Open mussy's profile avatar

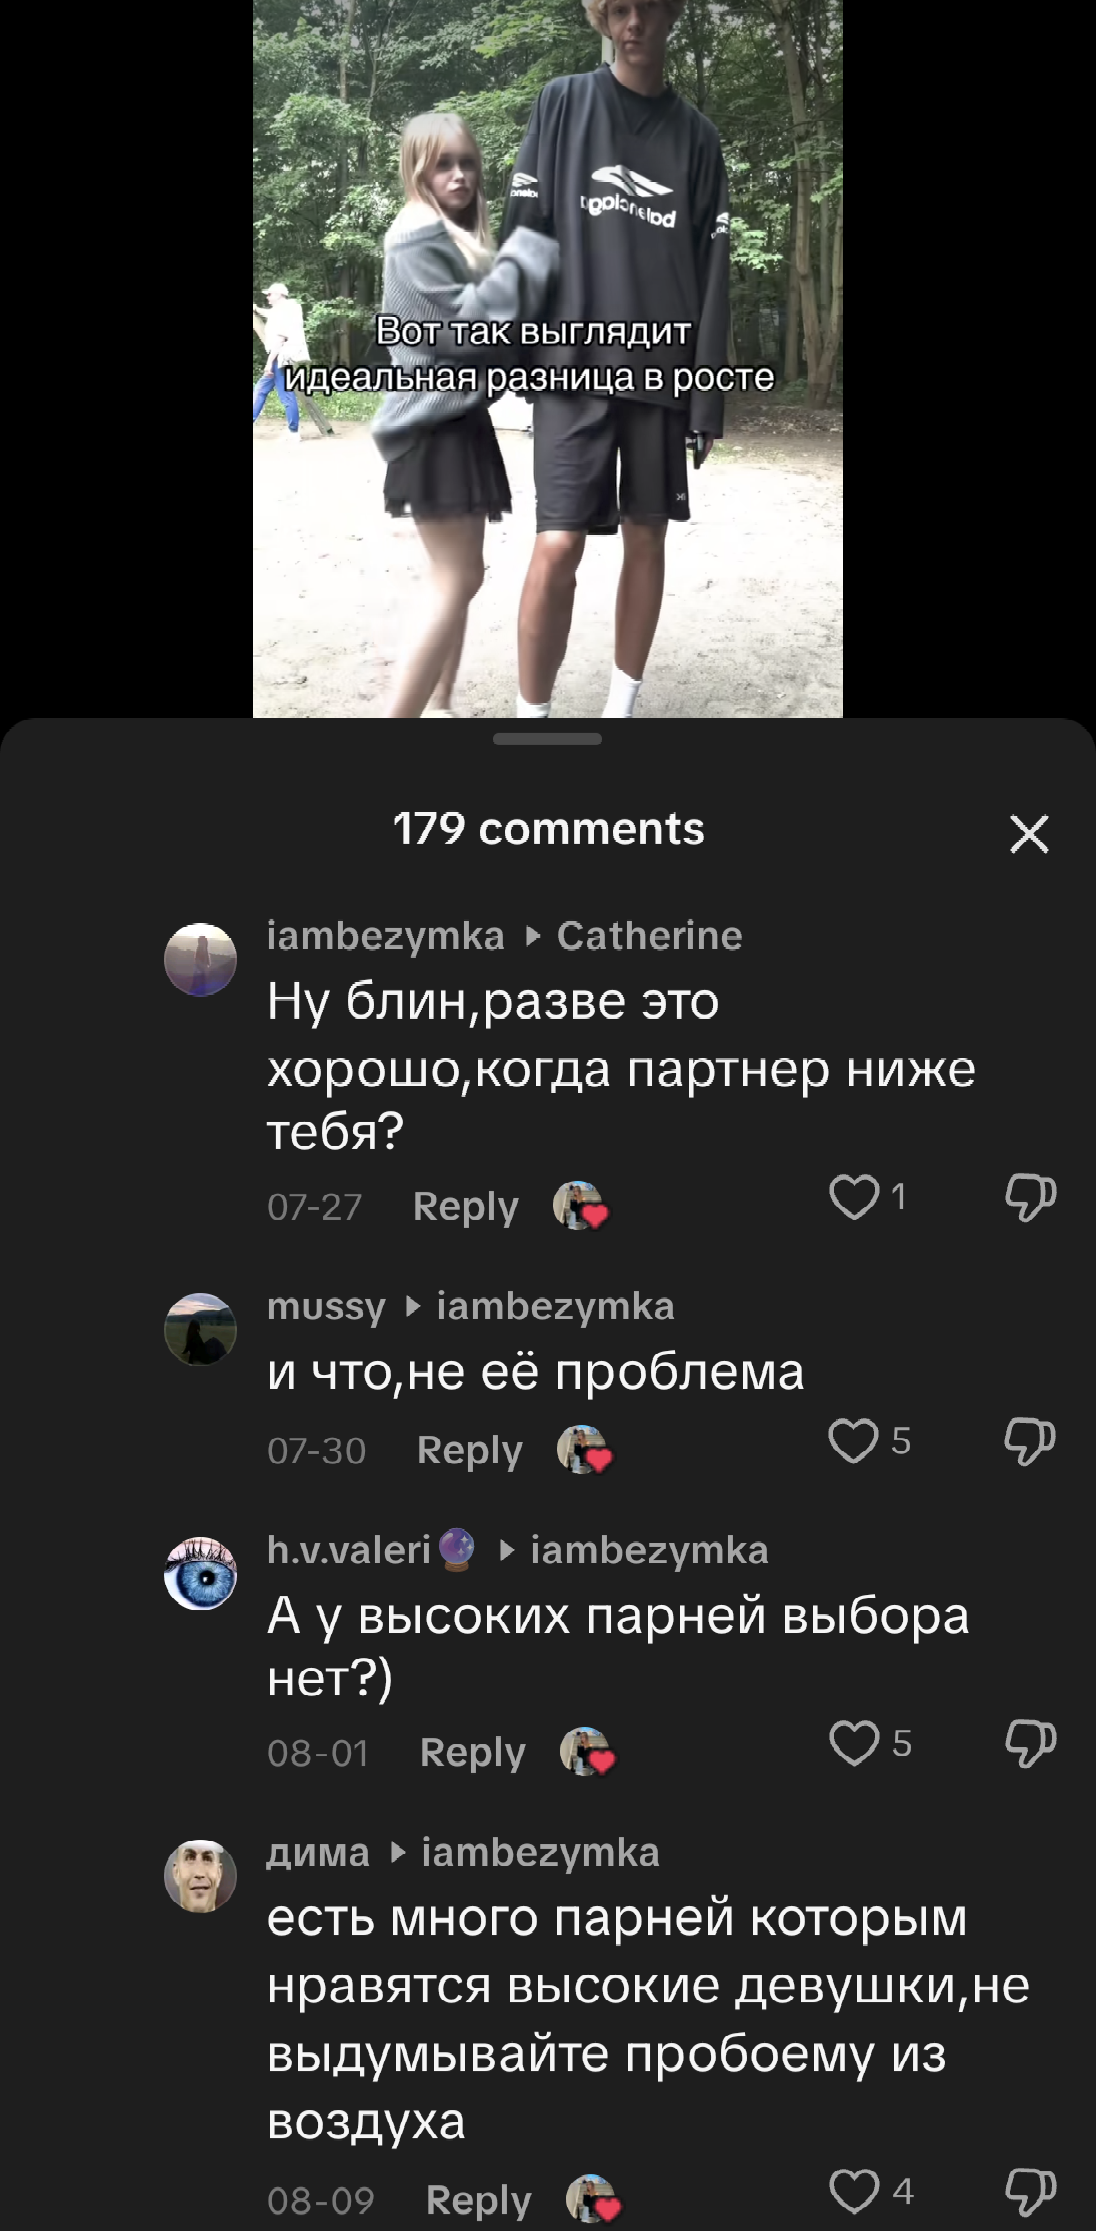click(x=200, y=1329)
